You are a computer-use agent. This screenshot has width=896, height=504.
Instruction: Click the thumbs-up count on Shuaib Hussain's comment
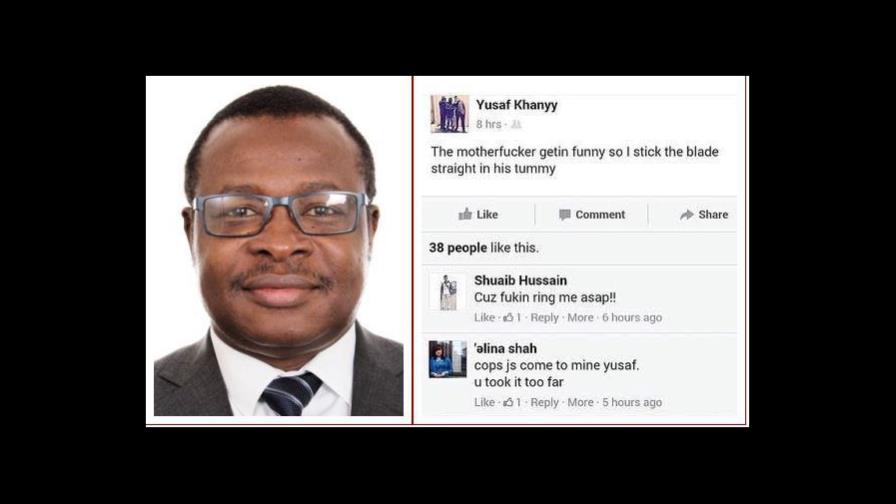click(512, 318)
